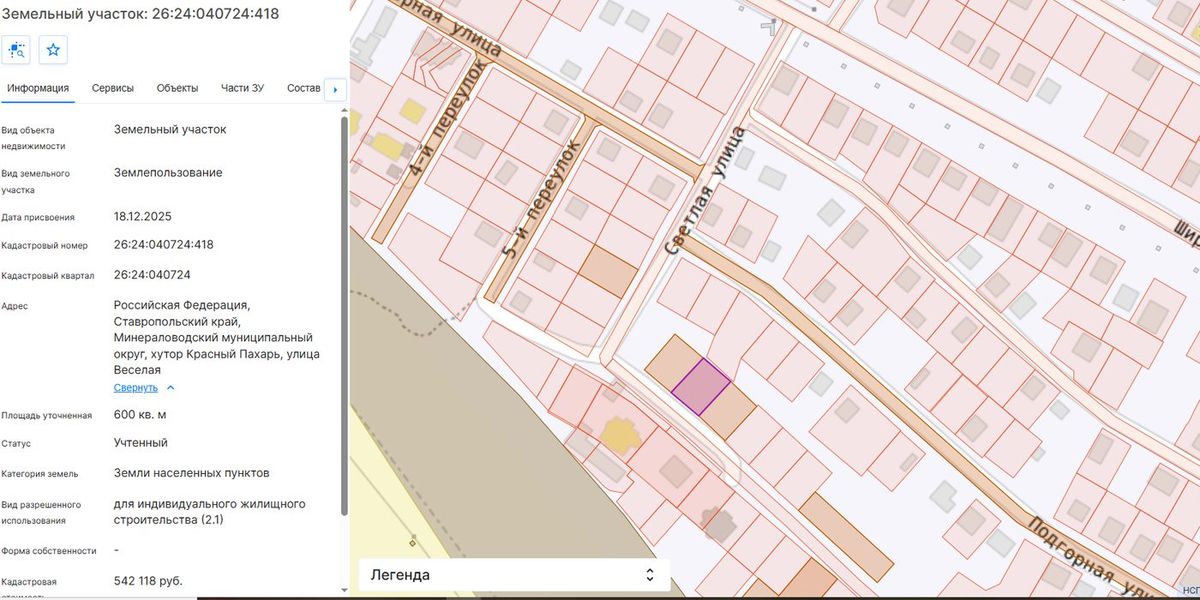Open the Информация tab
The image size is (1200, 600).
38,88
